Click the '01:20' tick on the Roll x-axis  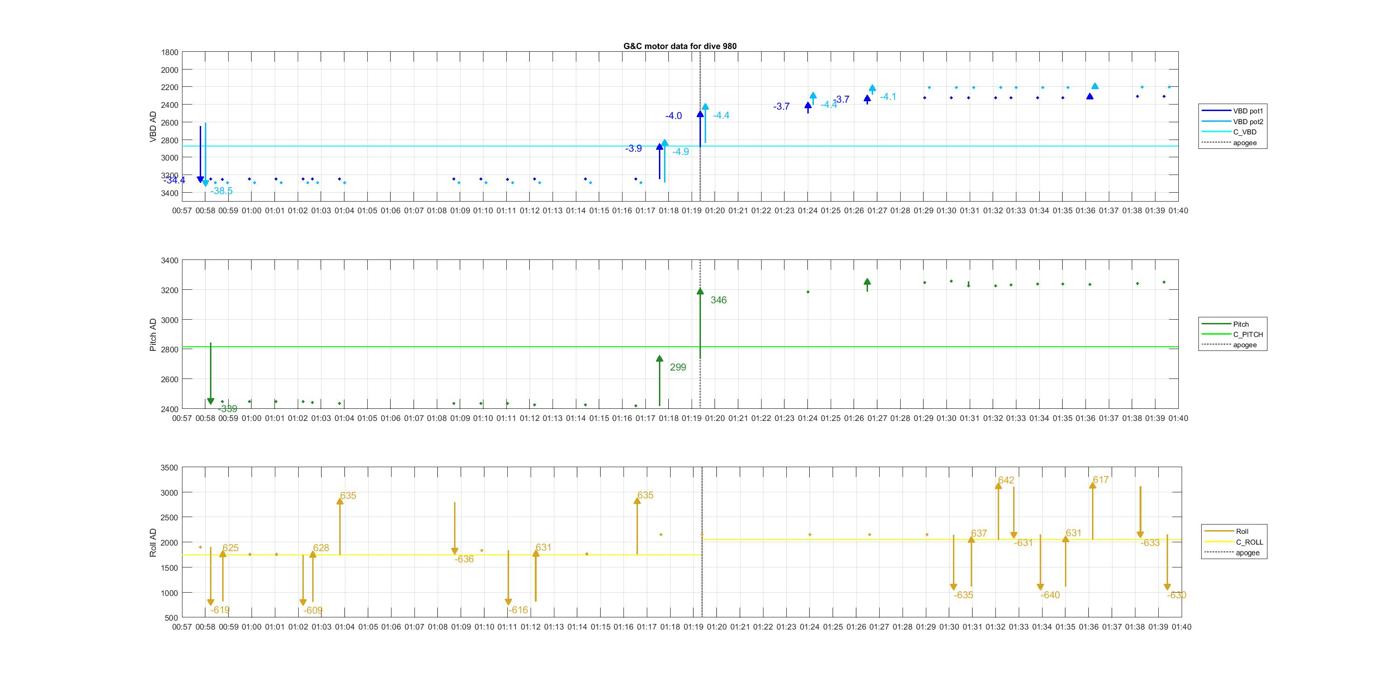click(716, 627)
